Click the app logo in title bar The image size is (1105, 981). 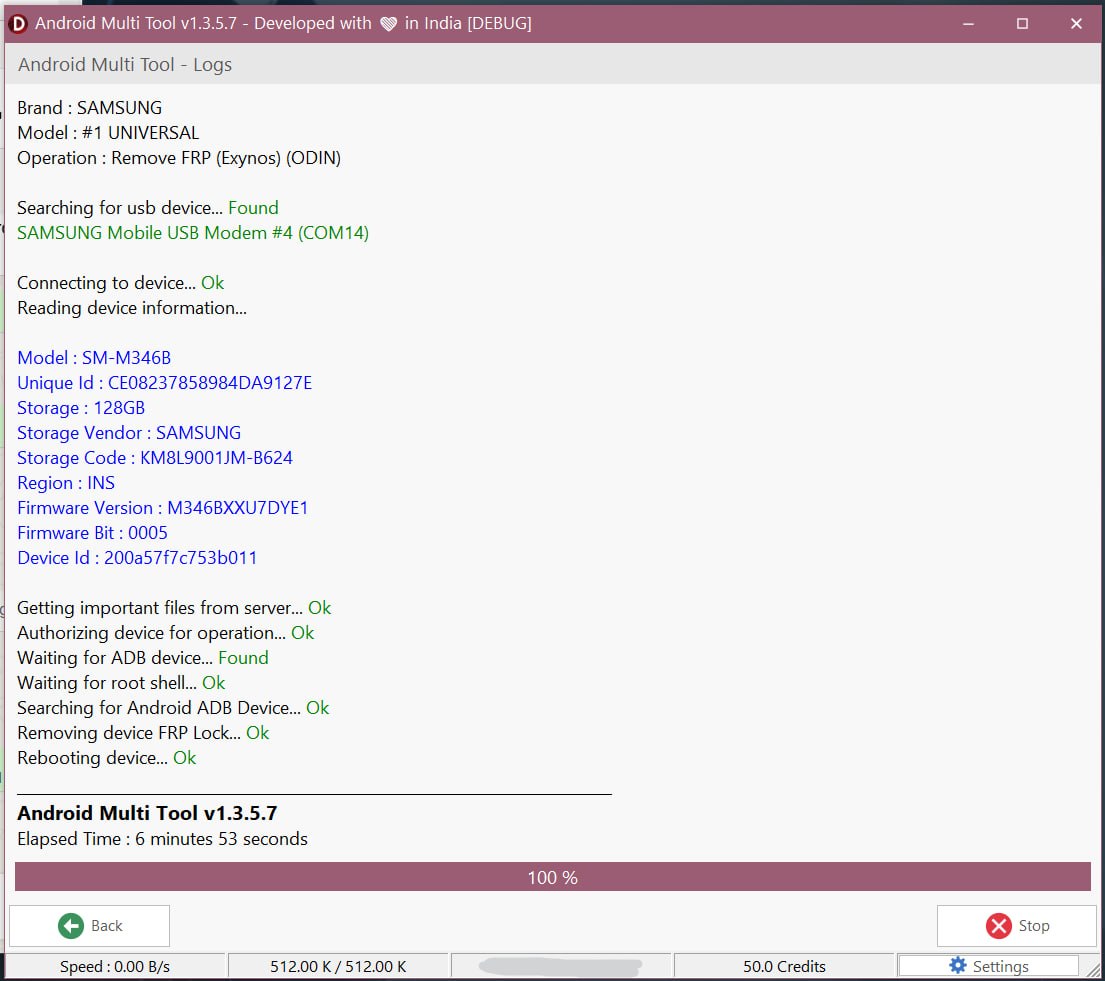[18, 23]
